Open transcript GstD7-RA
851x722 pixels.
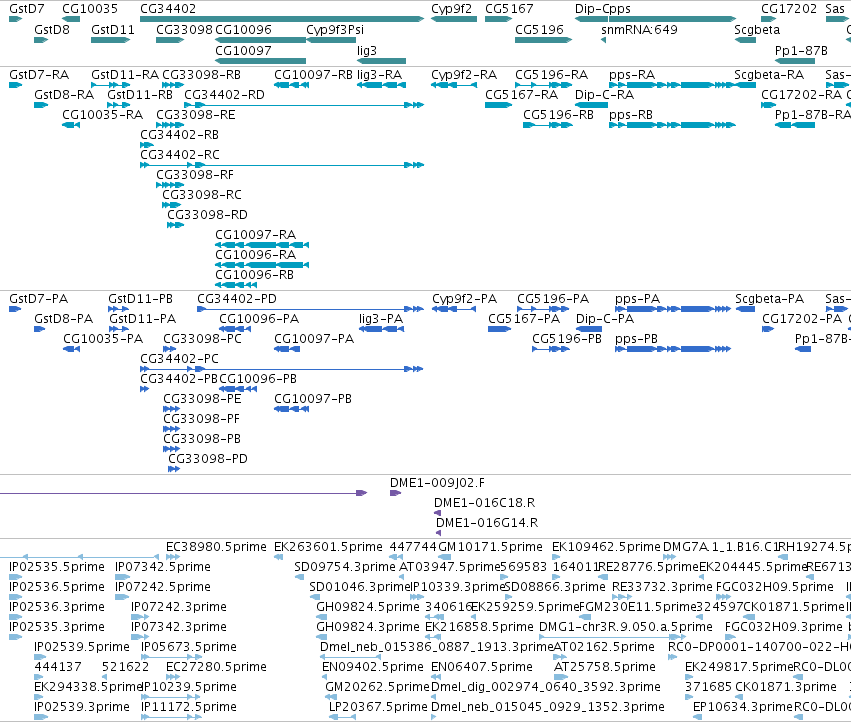coord(39,74)
